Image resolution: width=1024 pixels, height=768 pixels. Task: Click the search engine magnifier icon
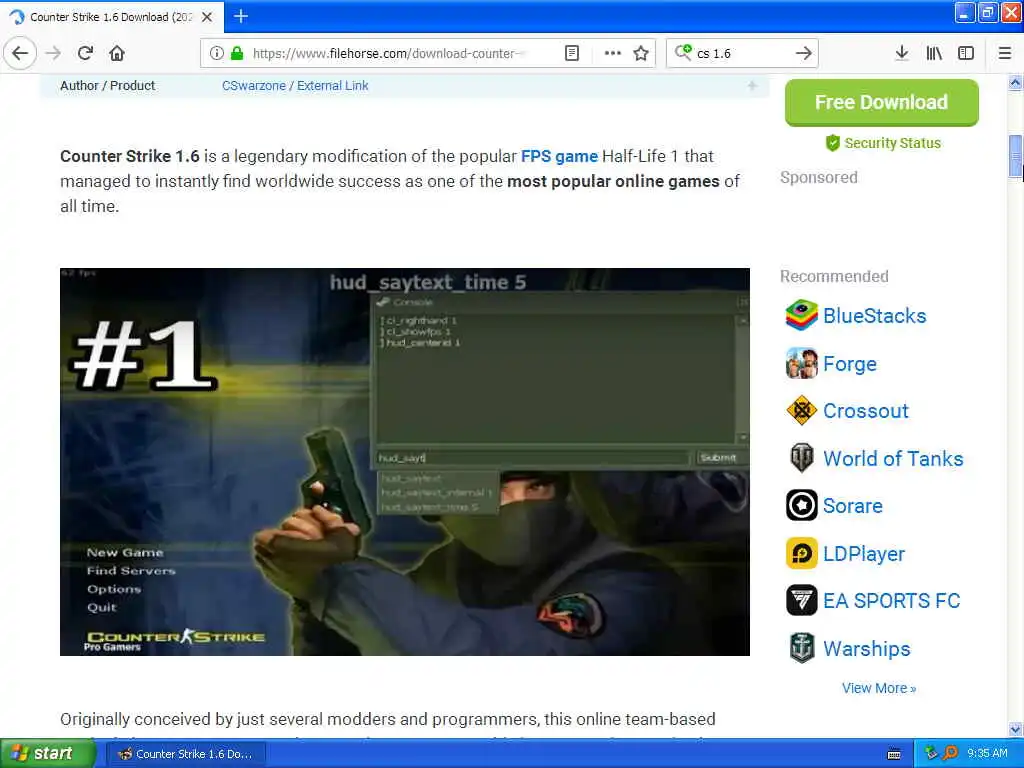[x=683, y=52]
